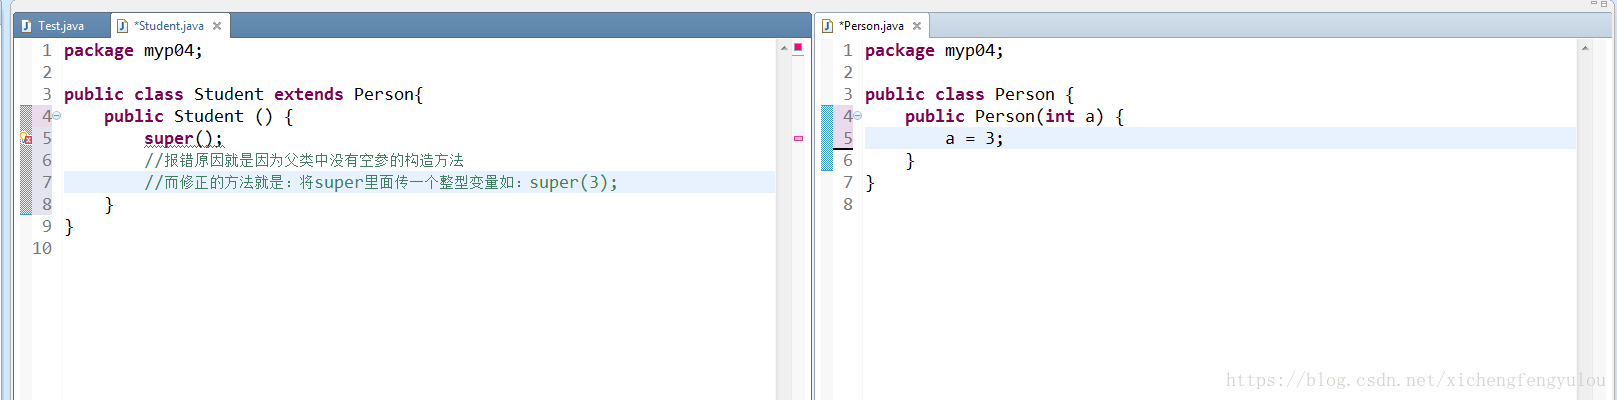Click the 'a = 3;' statement in Person.java

pos(974,138)
